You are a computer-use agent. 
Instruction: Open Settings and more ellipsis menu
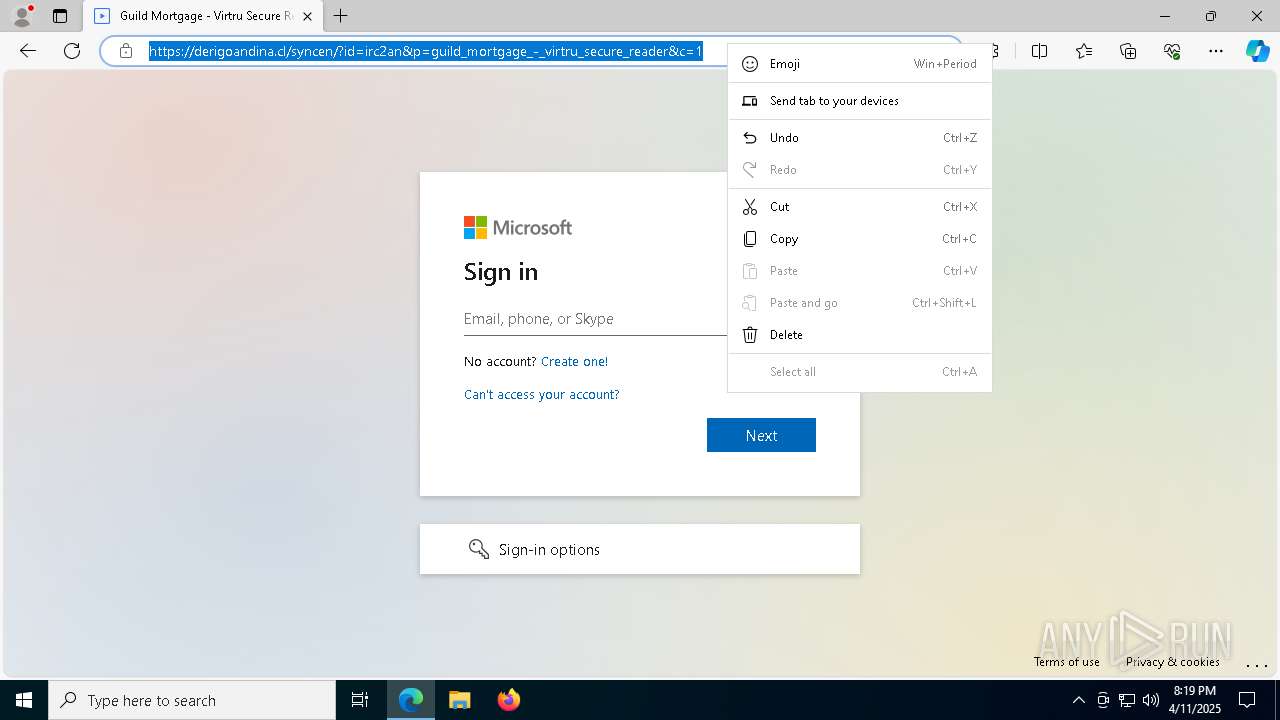[x=1216, y=51]
